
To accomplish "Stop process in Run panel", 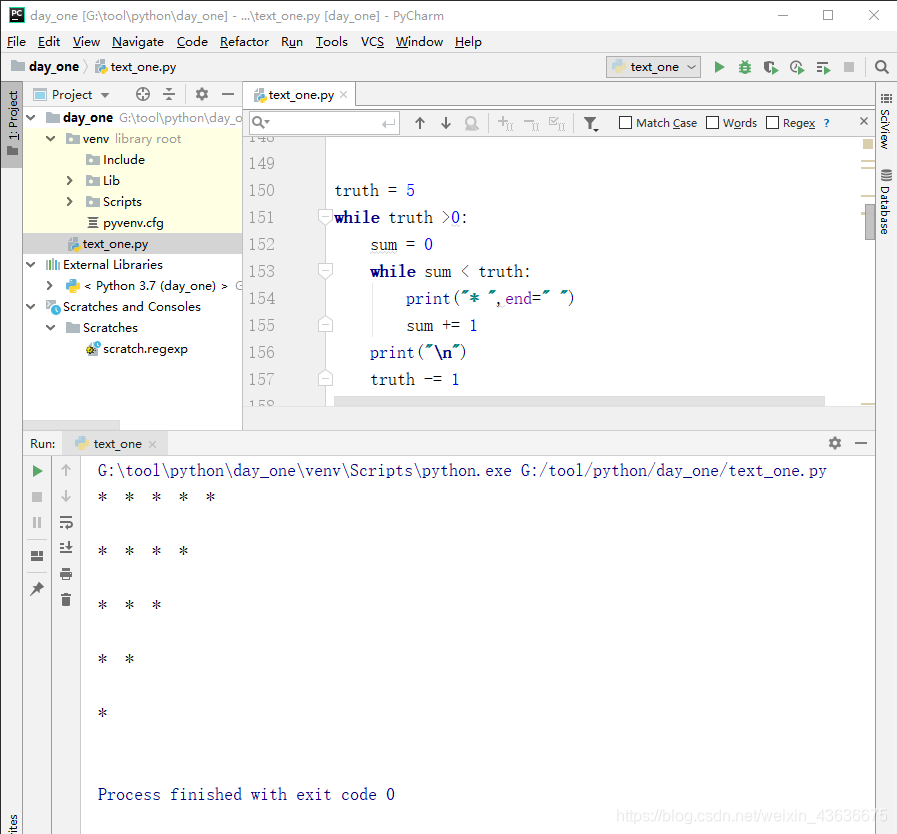I will point(37,497).
